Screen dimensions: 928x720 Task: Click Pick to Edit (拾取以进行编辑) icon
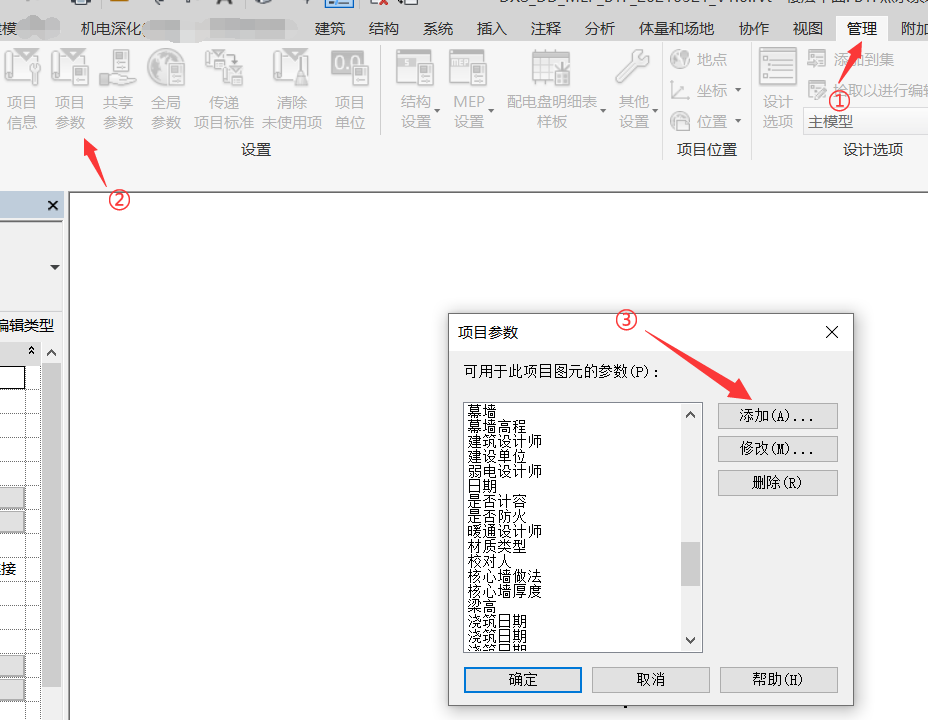tap(817, 90)
